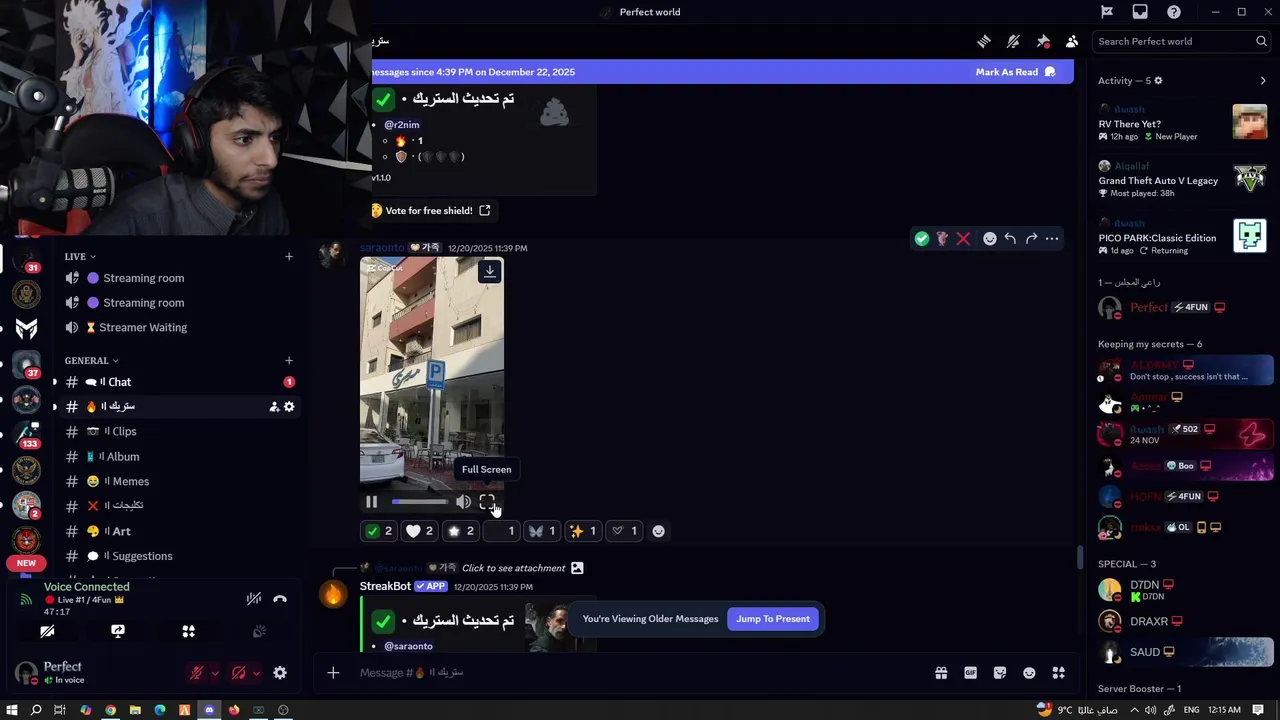Unmute the microphone

197,673
